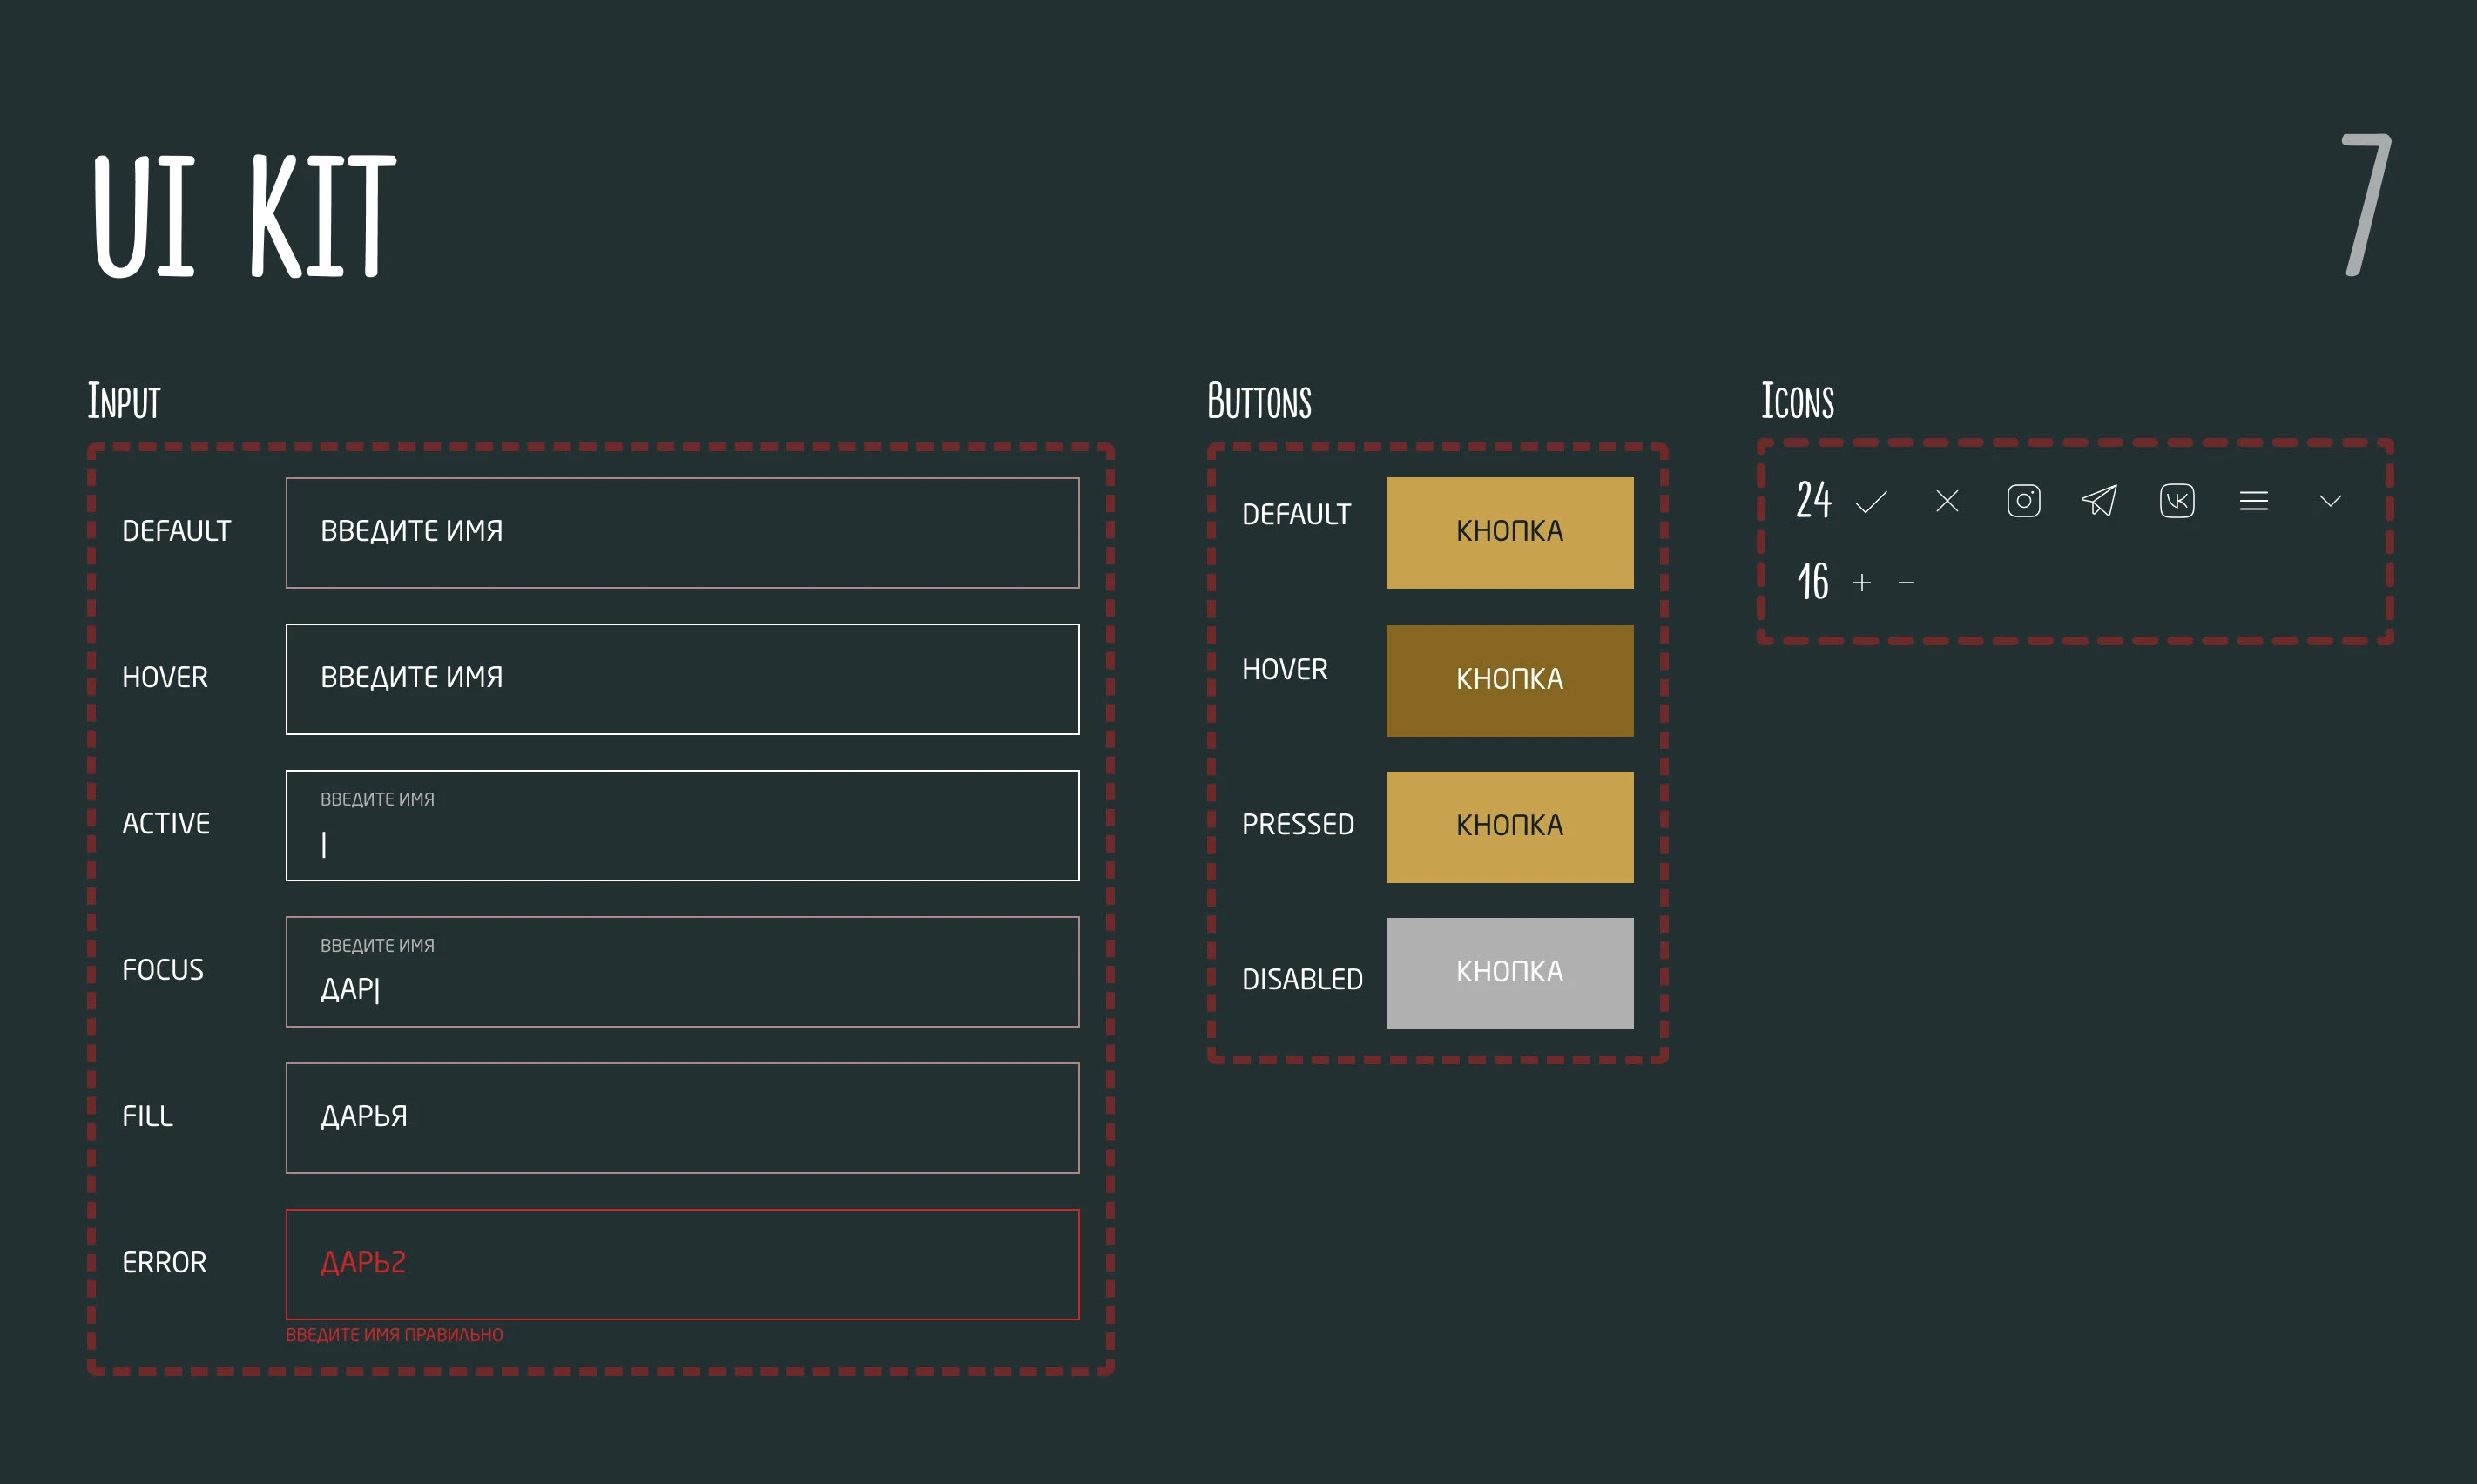Click the Fill input containing ДАРЬЯ

[682, 1117]
